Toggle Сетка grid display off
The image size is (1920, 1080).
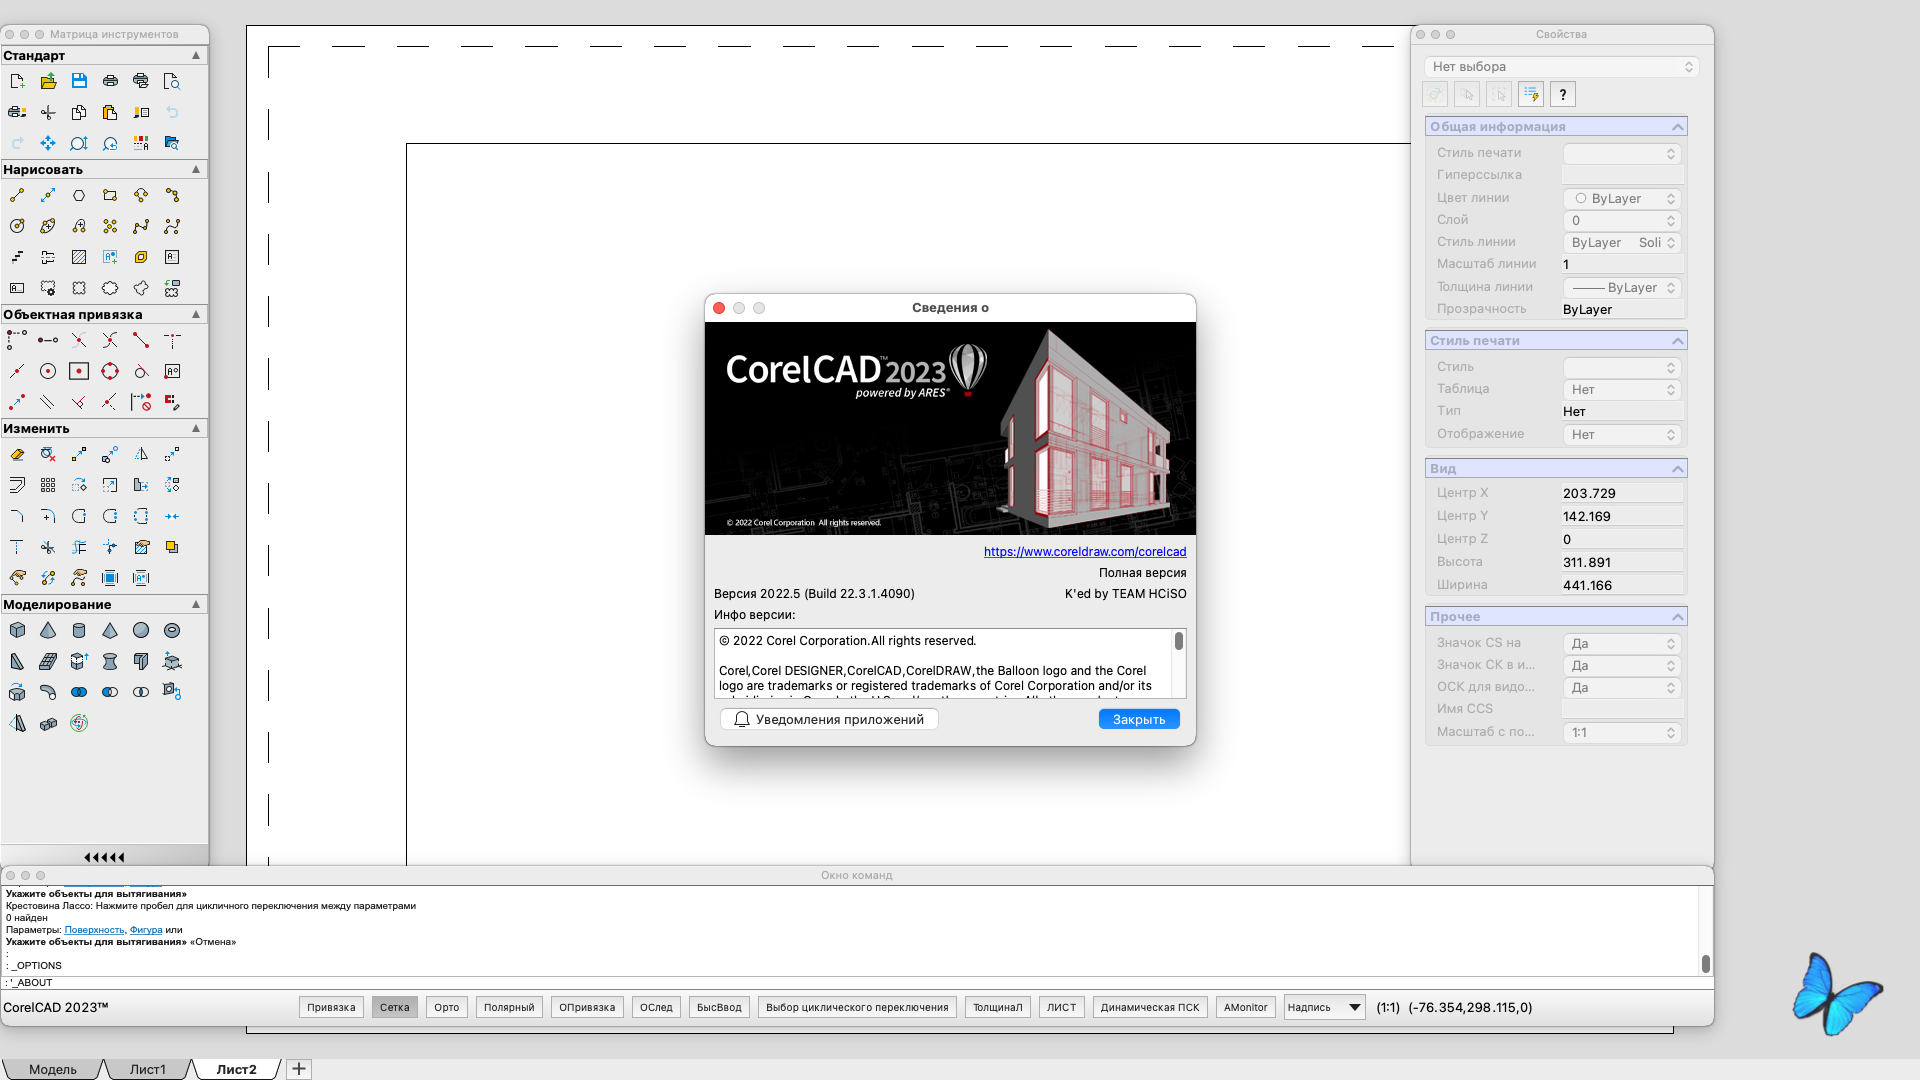pos(394,1007)
